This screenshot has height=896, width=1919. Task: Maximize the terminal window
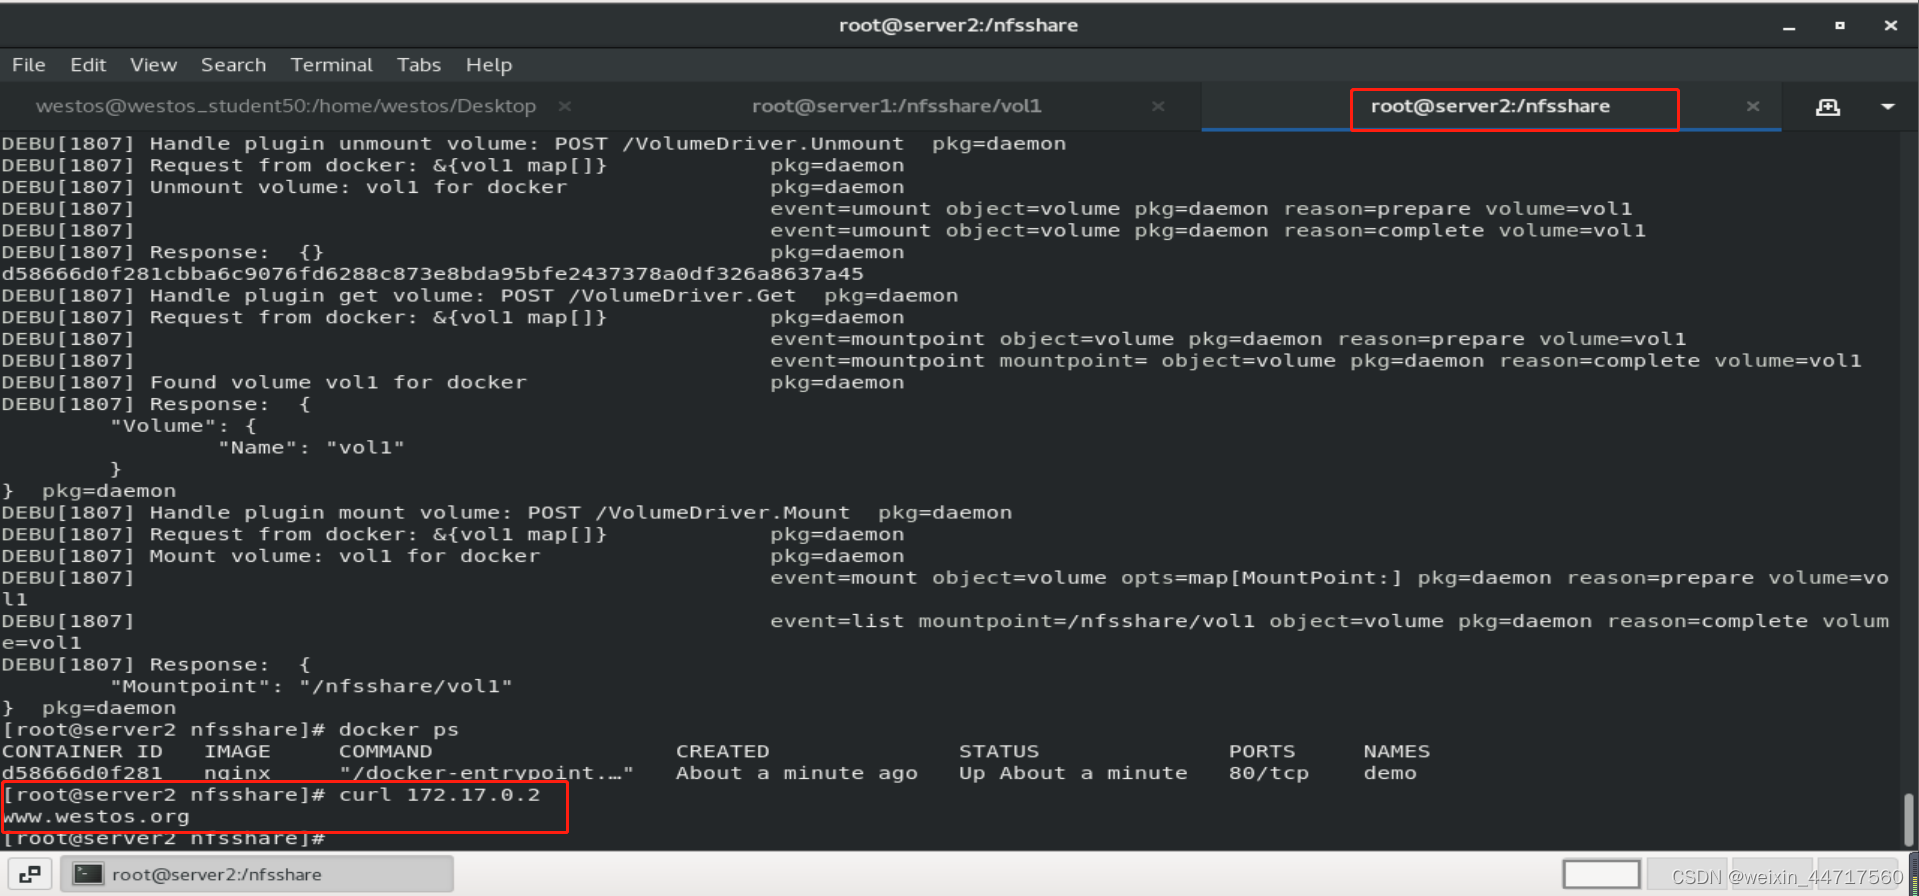(1840, 26)
